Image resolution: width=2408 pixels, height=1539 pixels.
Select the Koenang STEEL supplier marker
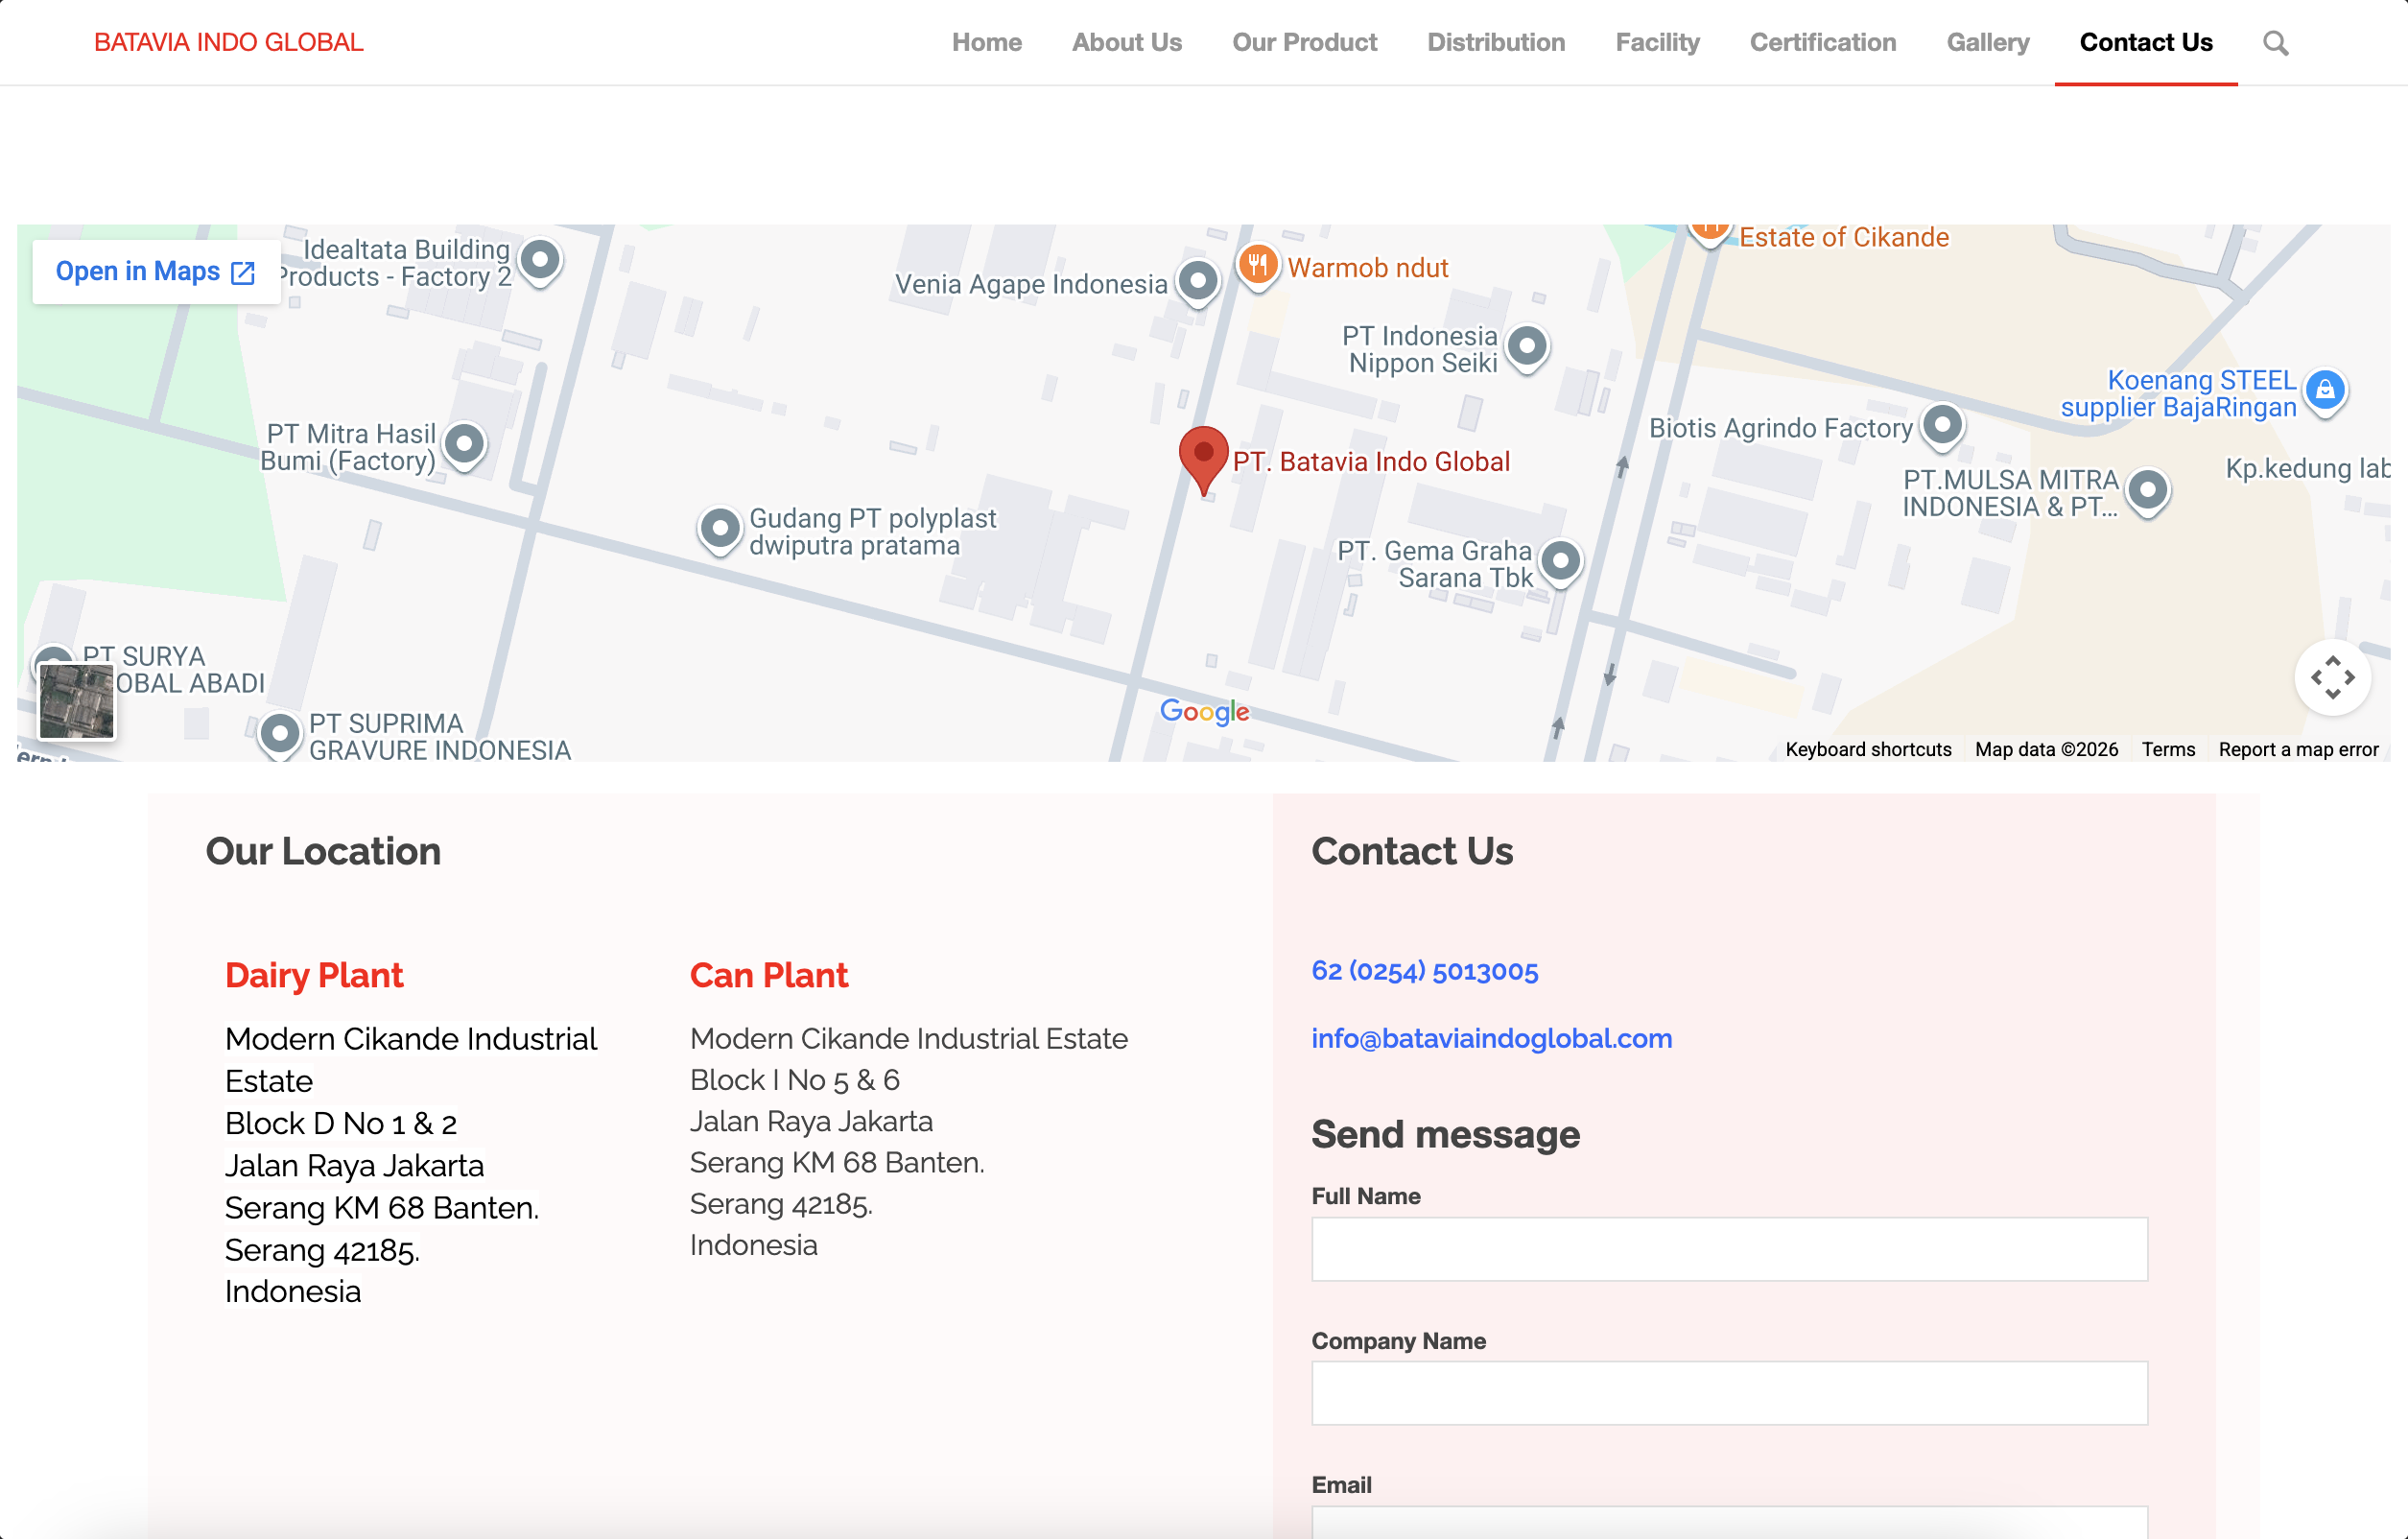2325,391
